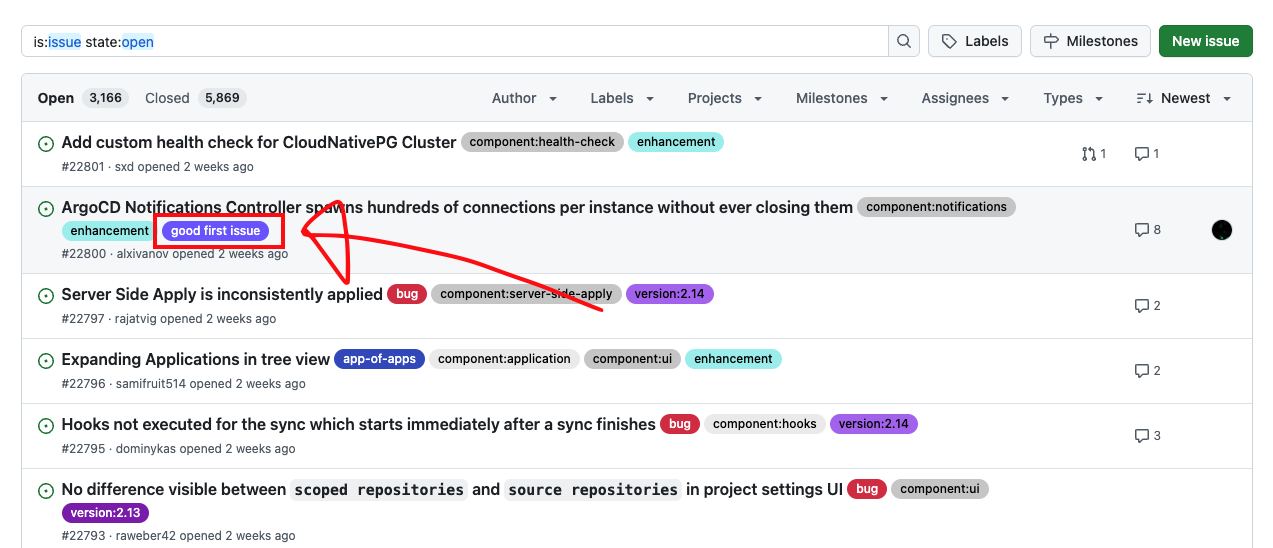This screenshot has width=1273, height=548.
Task: Open the Newest sort dropdown
Action: [x=1184, y=98]
